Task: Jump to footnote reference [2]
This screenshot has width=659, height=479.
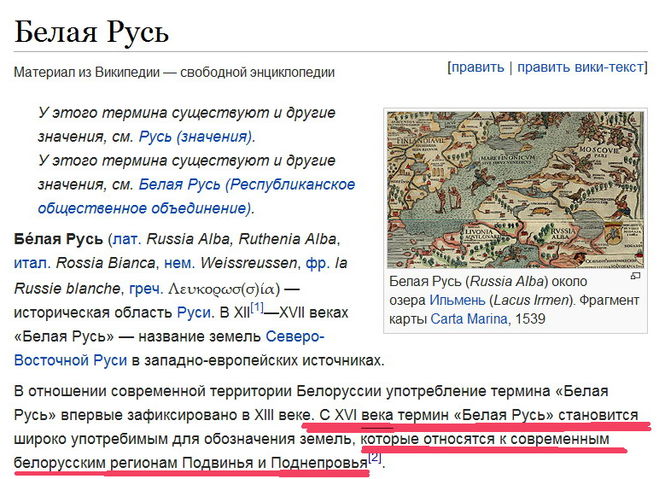Action: (375, 458)
